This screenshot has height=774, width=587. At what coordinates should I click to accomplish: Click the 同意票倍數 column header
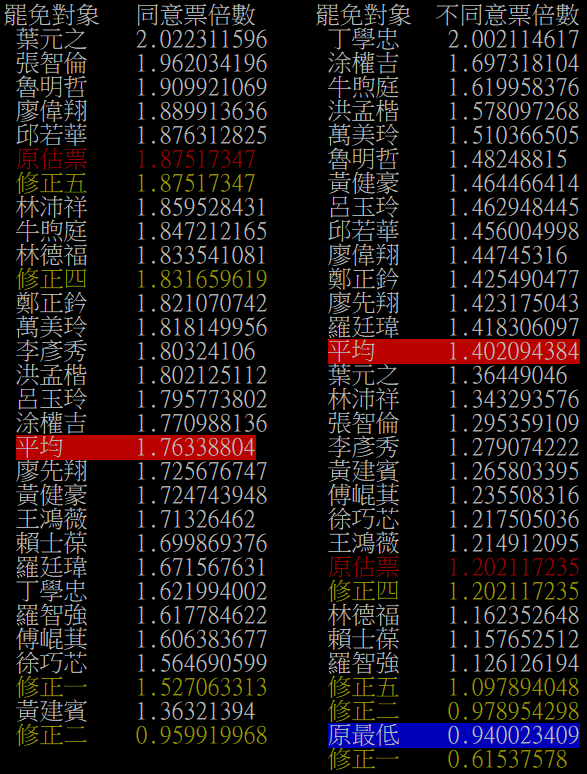(196, 15)
